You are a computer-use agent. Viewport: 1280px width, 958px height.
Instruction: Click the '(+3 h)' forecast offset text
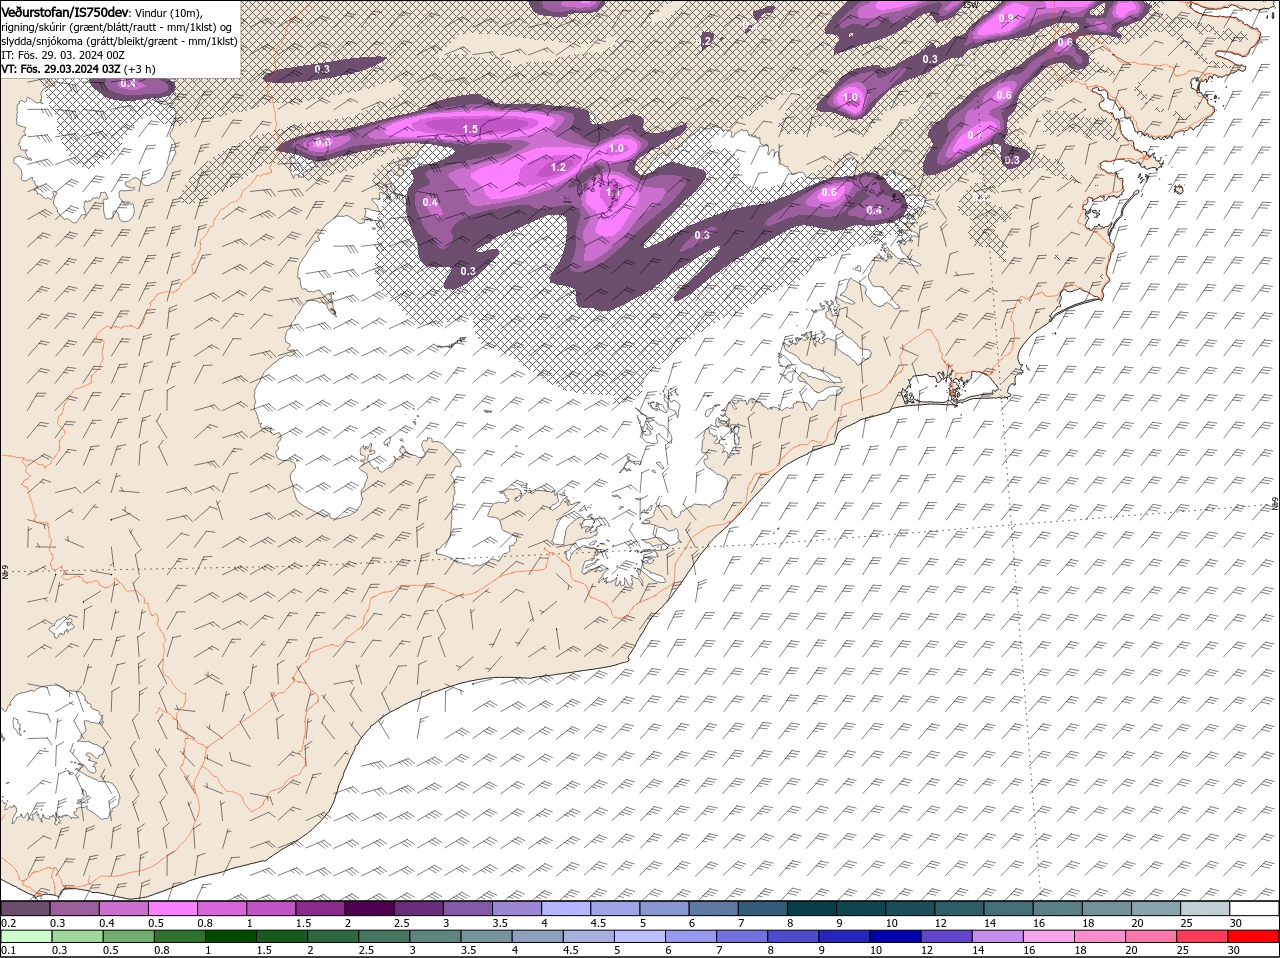click(140, 69)
